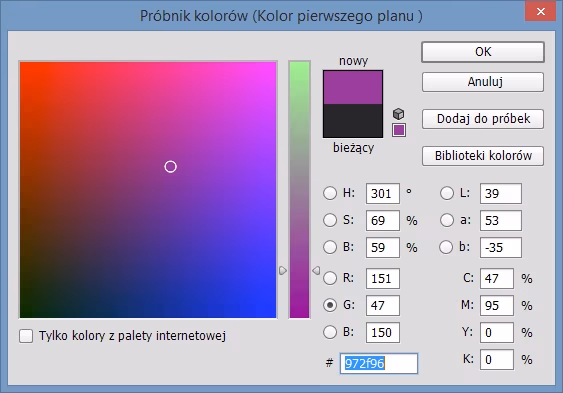Click the right slider arrow handle
Screen dimensions: 563x393
tap(316, 270)
